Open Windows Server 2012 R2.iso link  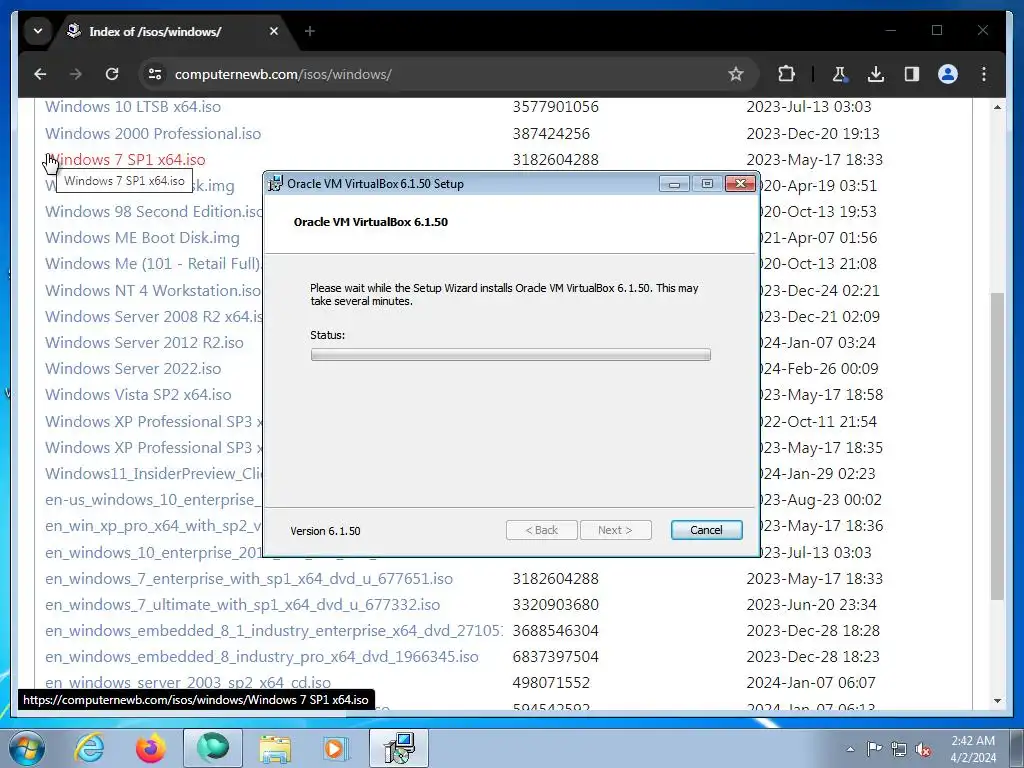[144, 342]
